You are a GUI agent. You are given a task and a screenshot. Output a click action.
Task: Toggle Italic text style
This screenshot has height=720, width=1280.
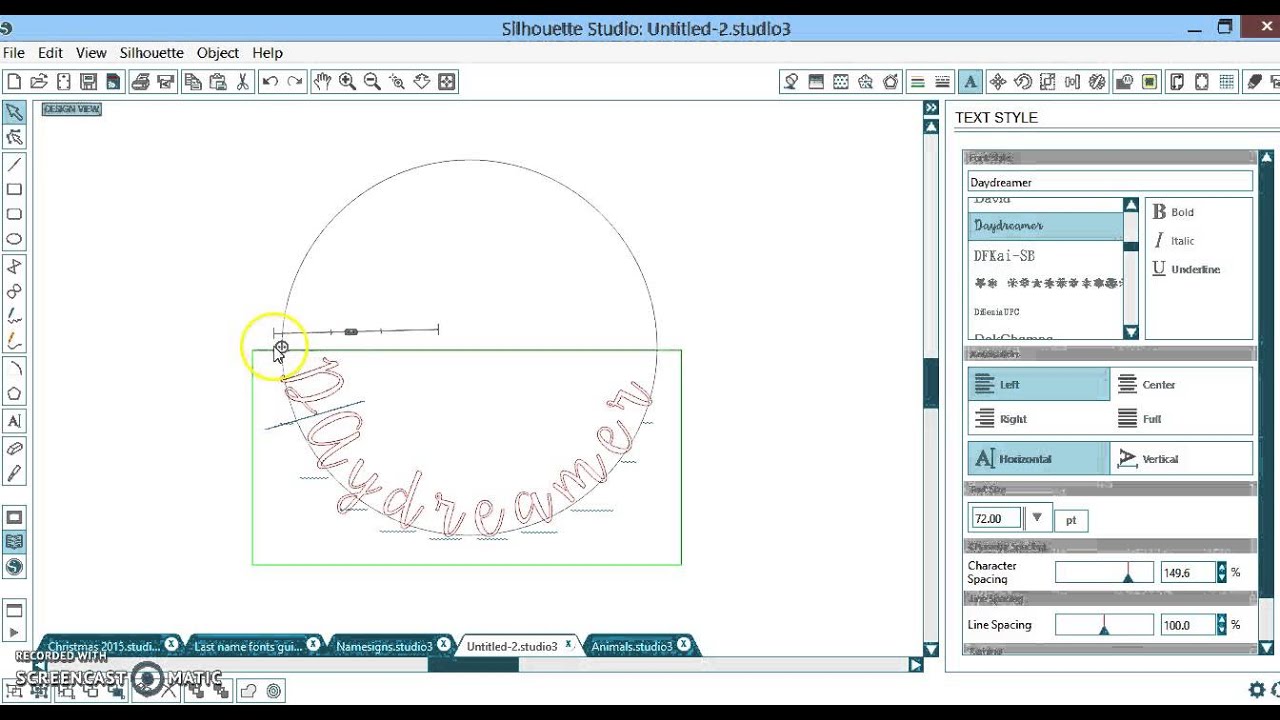point(1174,241)
